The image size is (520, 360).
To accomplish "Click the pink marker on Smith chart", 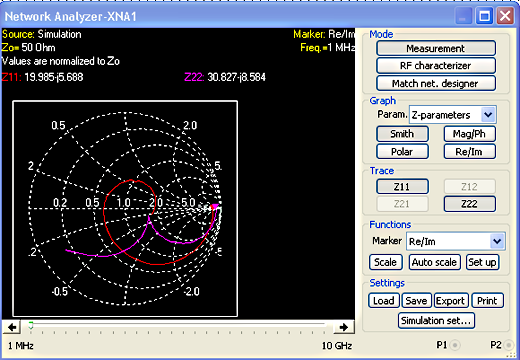I will (215, 206).
